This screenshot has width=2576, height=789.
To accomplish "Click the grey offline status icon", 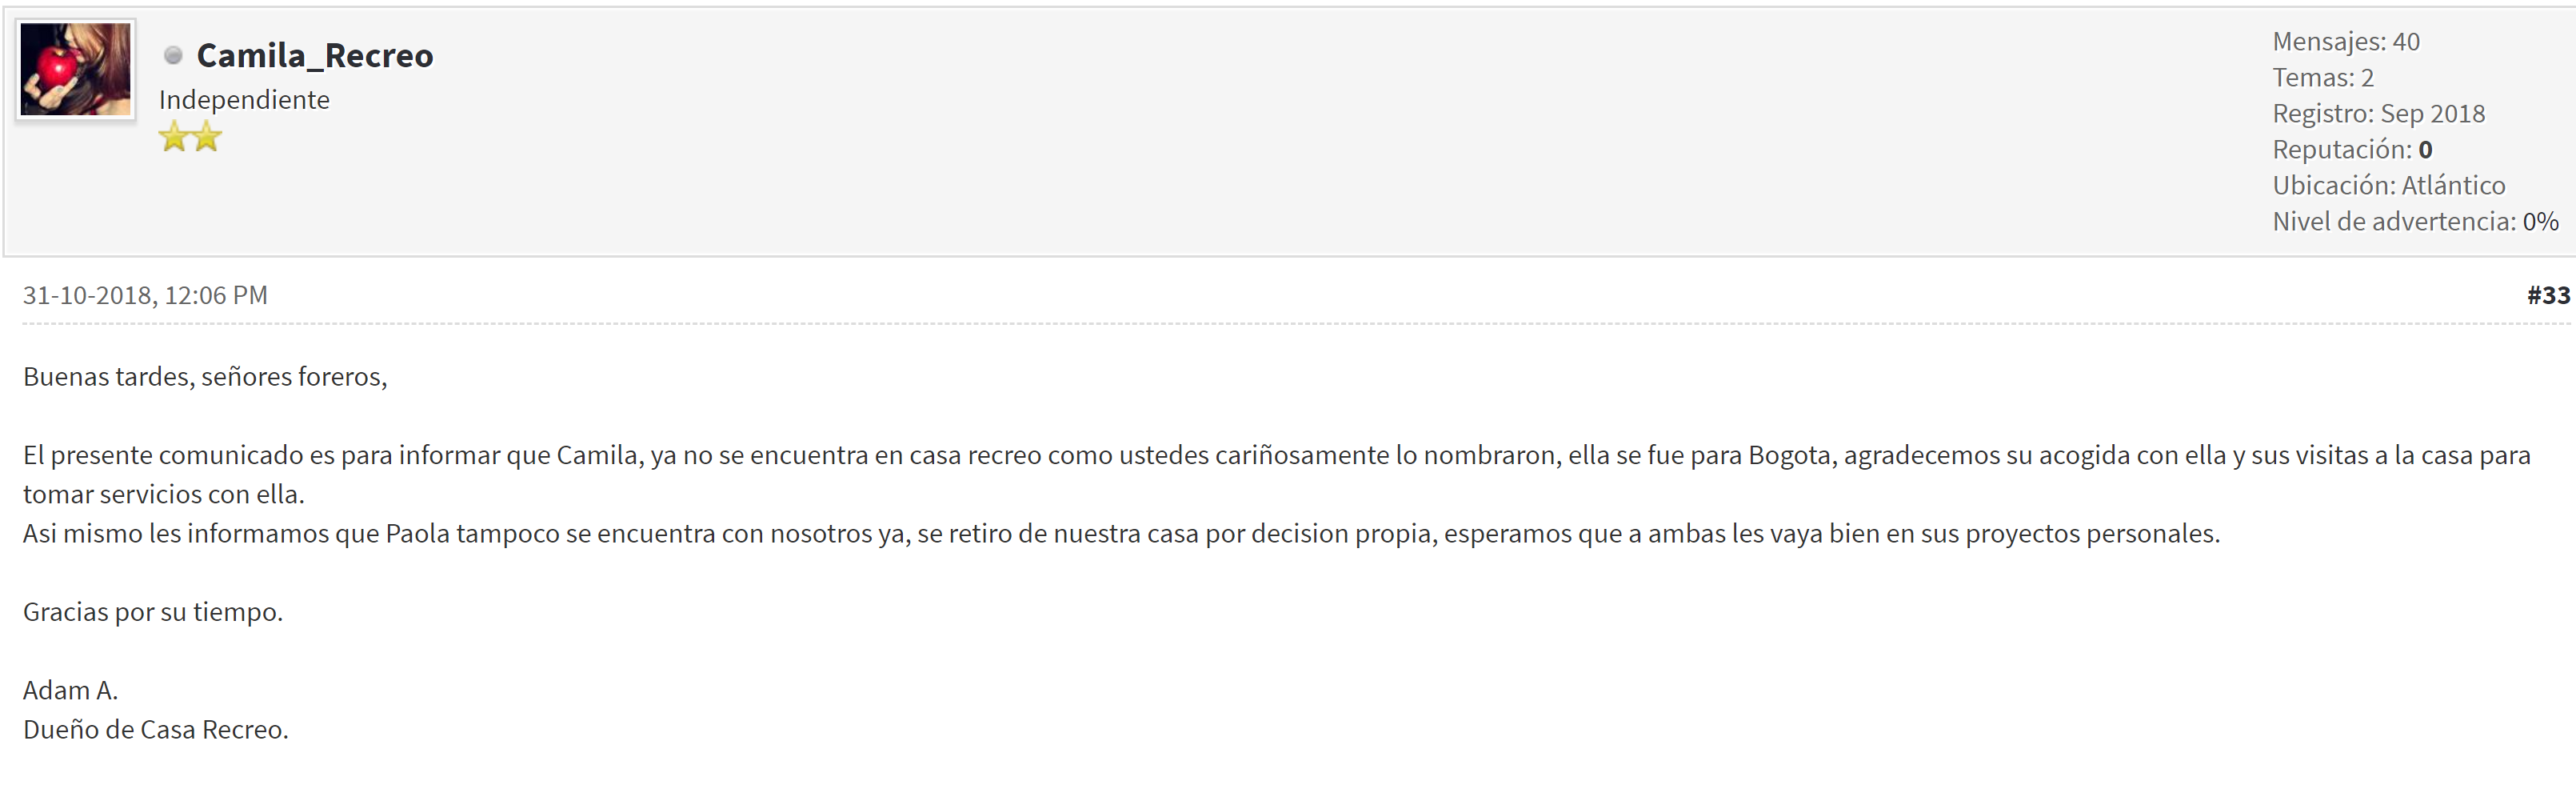I will tap(173, 55).
